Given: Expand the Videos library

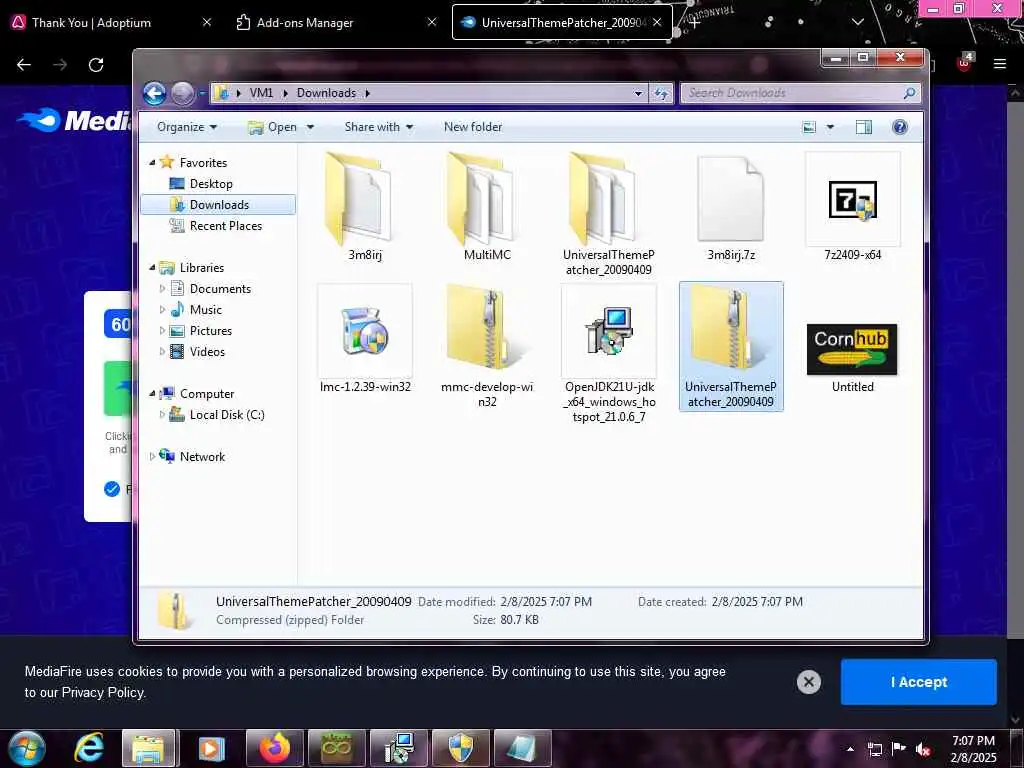Looking at the screenshot, I should [x=162, y=351].
